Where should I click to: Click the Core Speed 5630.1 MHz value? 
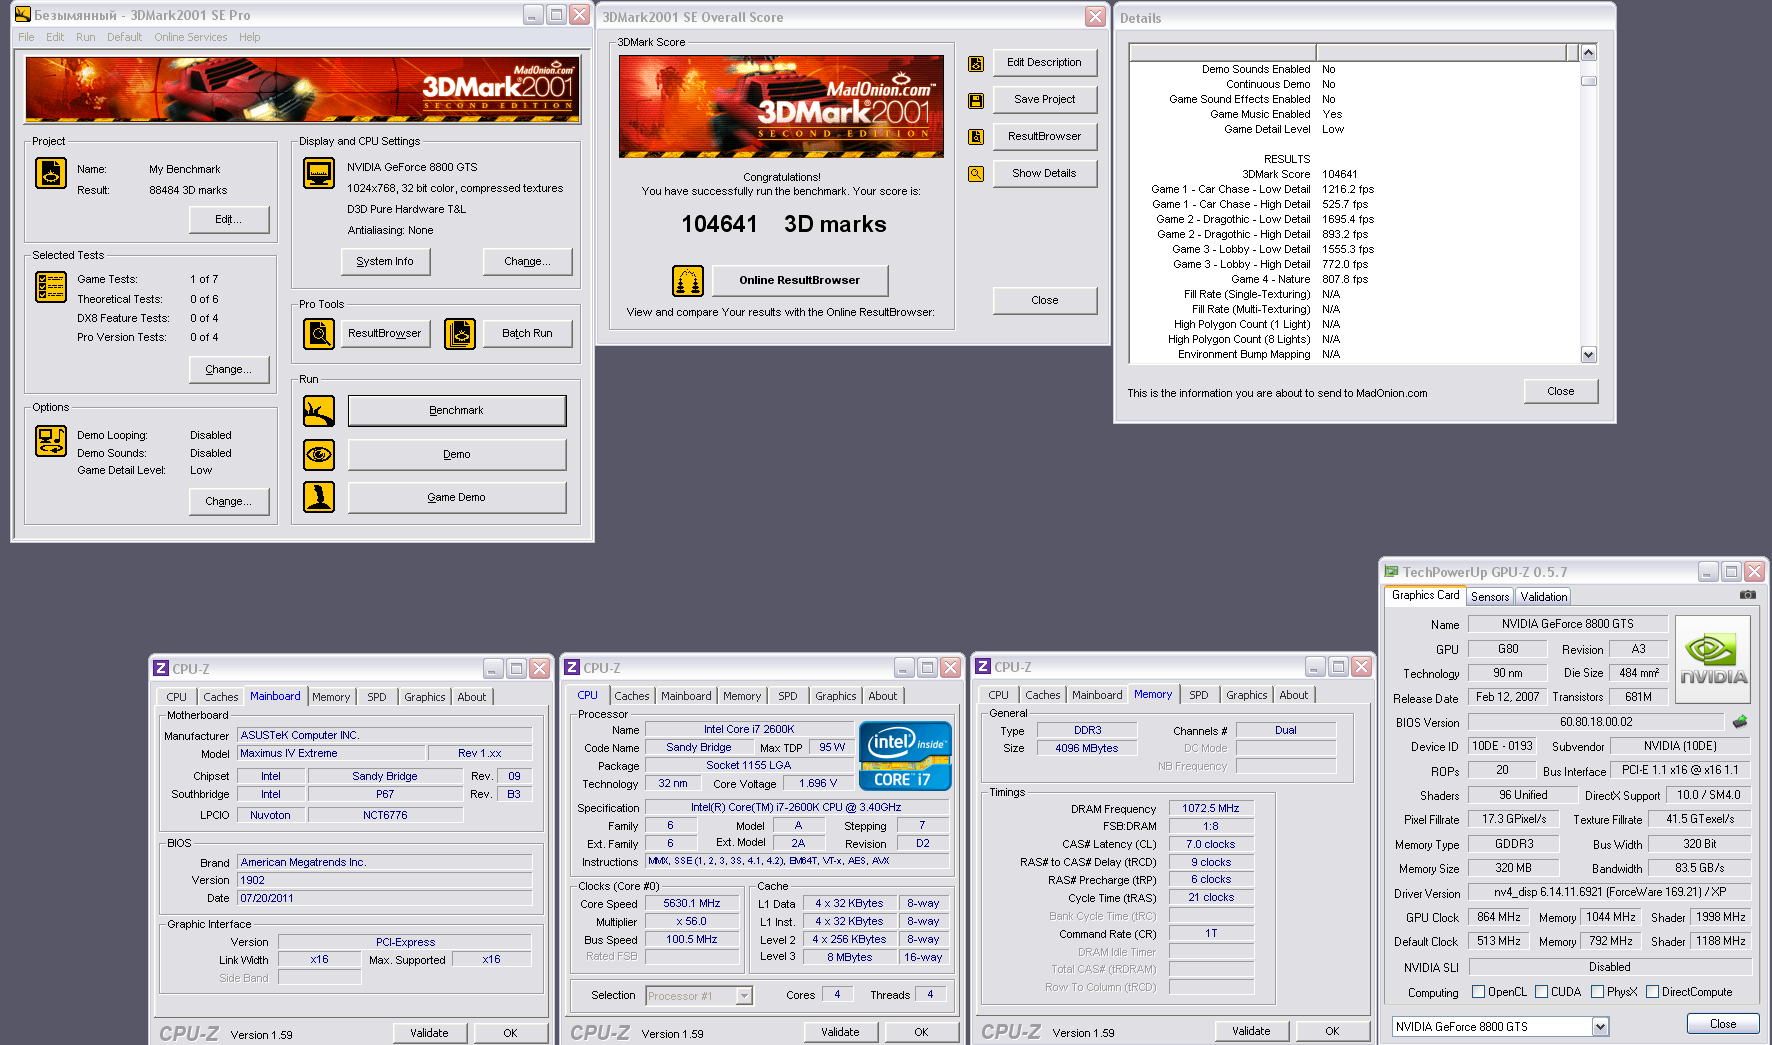[x=692, y=904]
